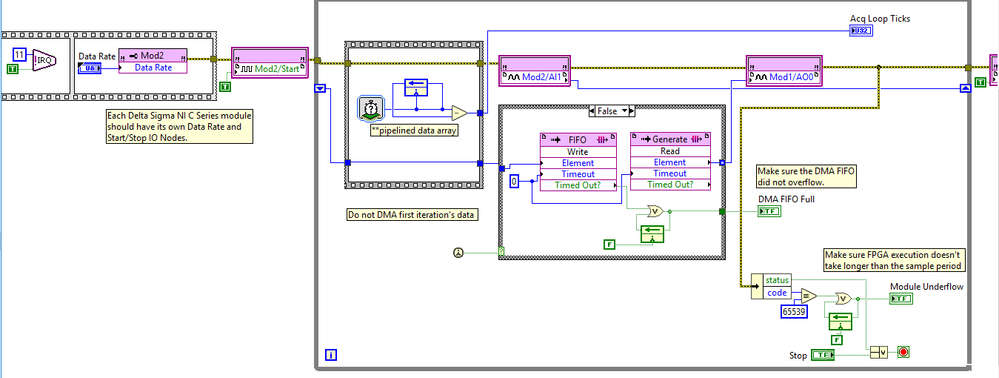
Task: Select the Compound OR node near Stop
Action: (879, 352)
